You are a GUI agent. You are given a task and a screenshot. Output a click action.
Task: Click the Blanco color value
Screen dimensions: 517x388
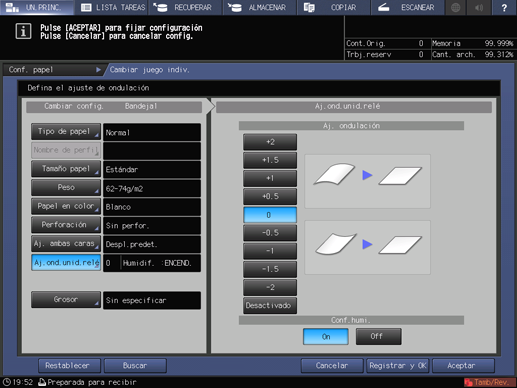click(152, 207)
